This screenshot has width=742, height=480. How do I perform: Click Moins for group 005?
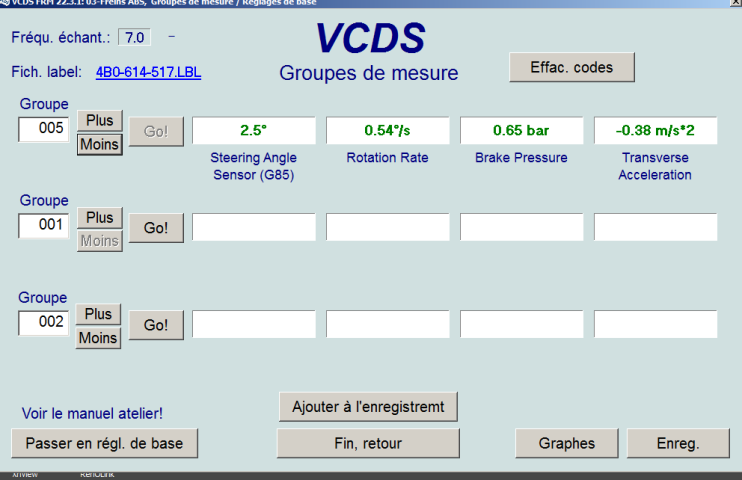100,144
